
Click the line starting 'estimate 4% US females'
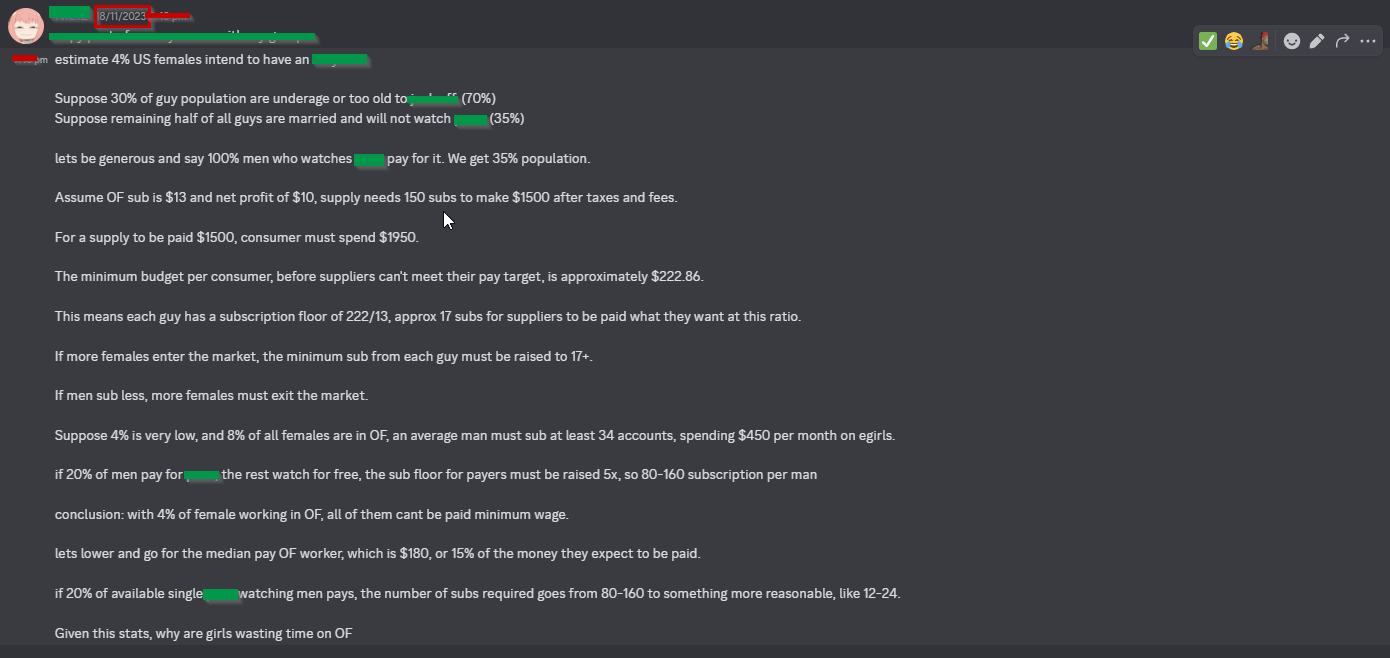[211, 60]
